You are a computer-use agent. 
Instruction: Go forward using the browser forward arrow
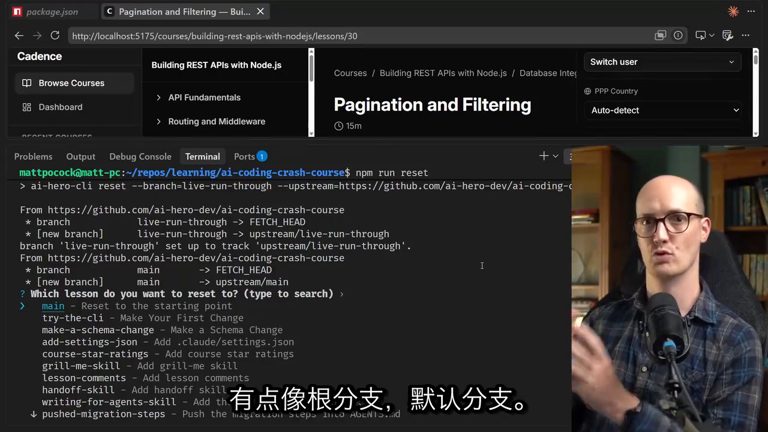coord(37,36)
